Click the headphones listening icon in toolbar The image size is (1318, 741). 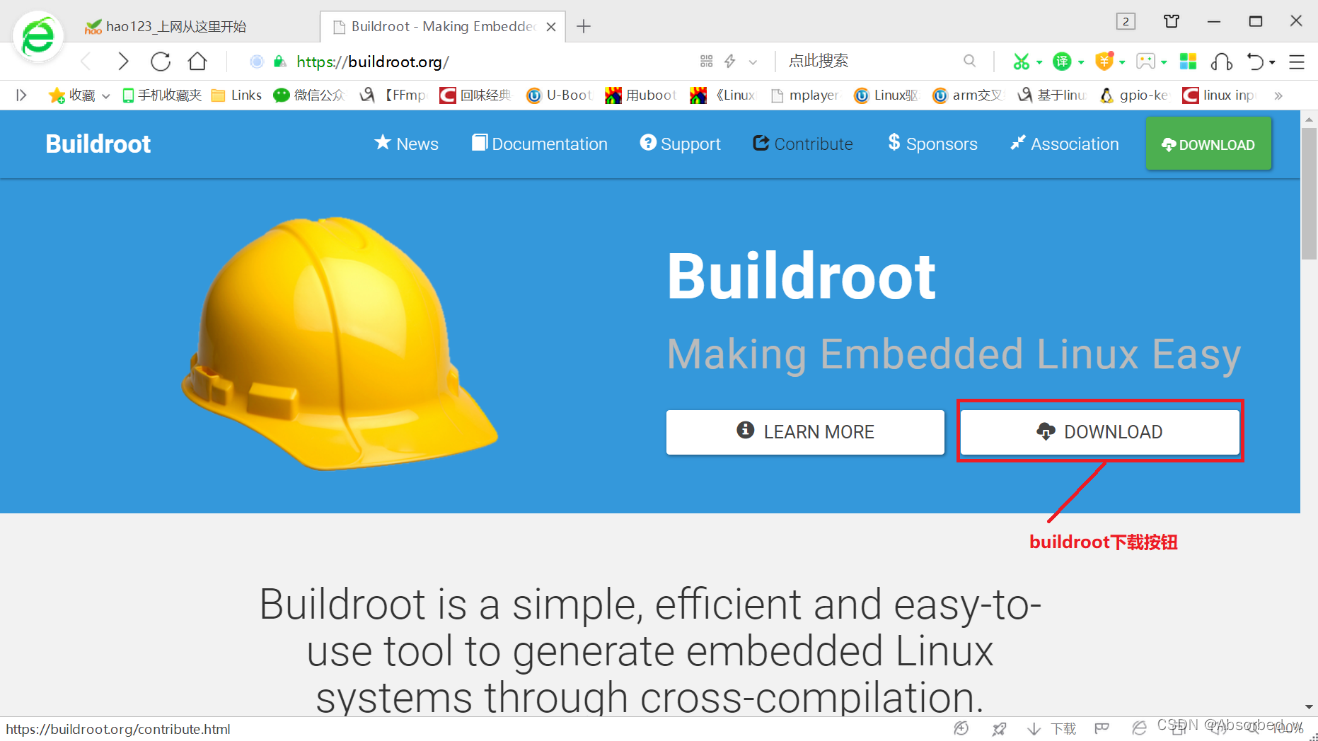click(x=1222, y=61)
